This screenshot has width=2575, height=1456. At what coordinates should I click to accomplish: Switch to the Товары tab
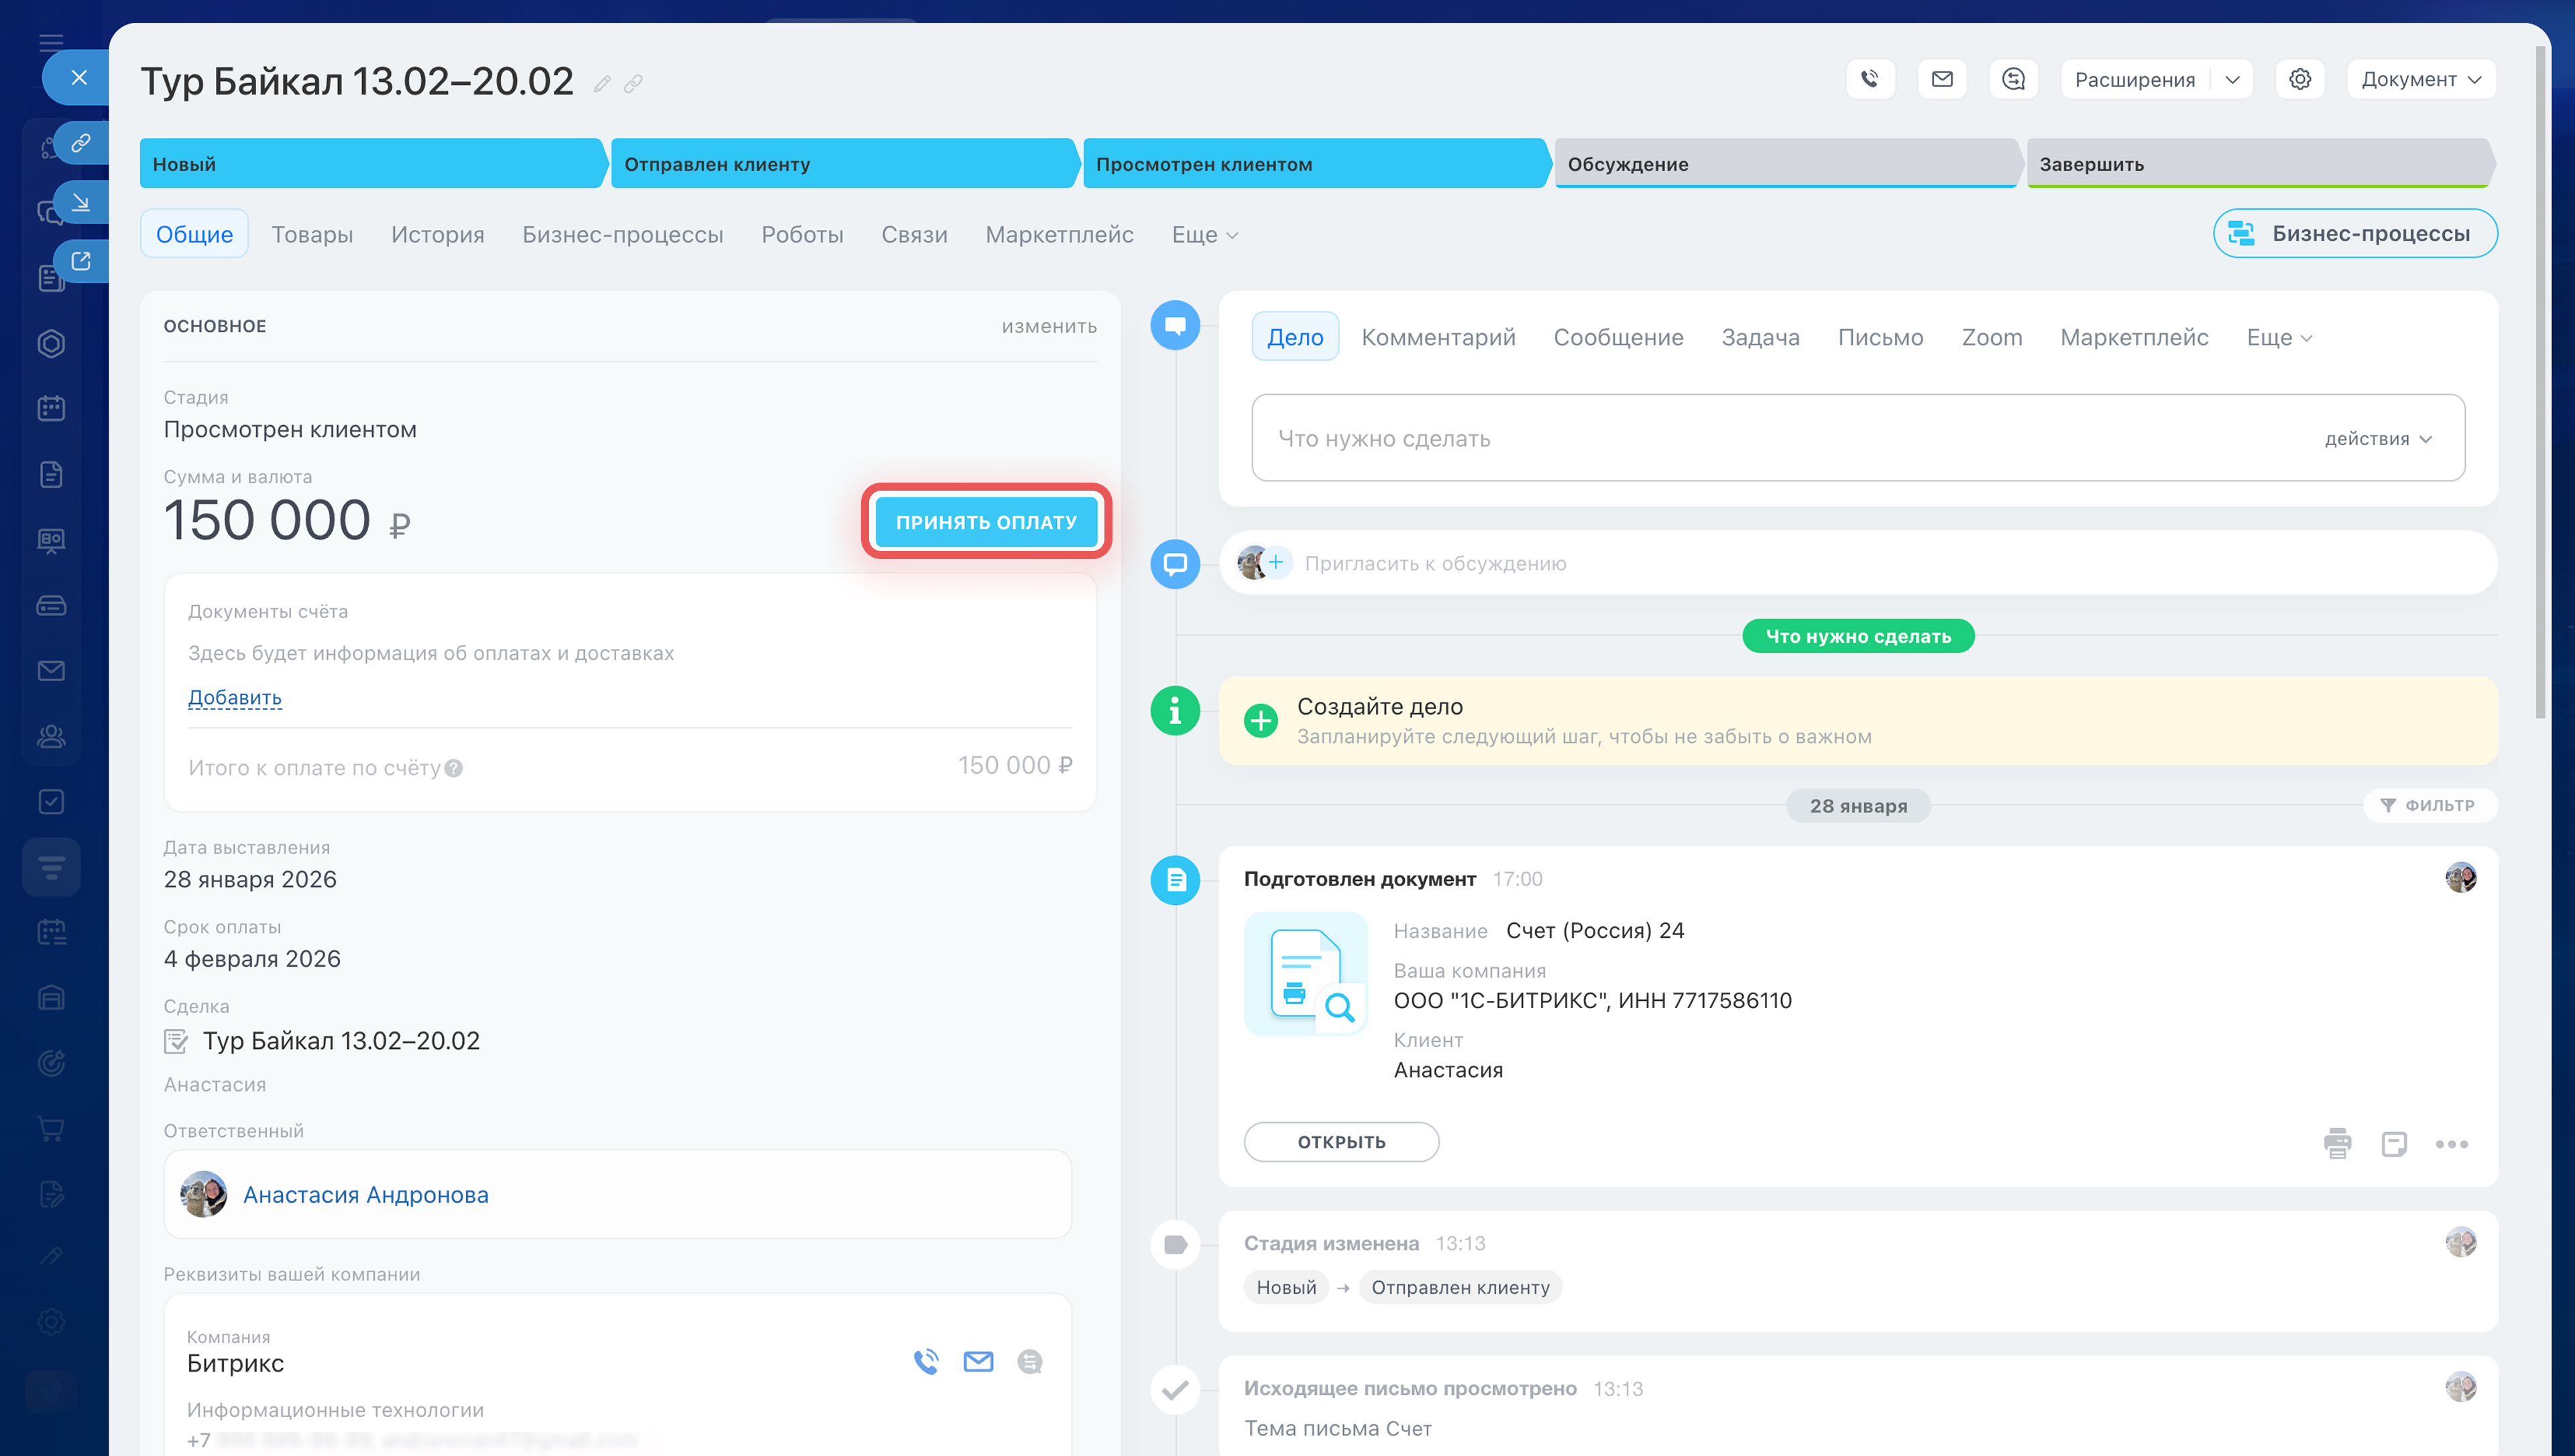(x=312, y=234)
